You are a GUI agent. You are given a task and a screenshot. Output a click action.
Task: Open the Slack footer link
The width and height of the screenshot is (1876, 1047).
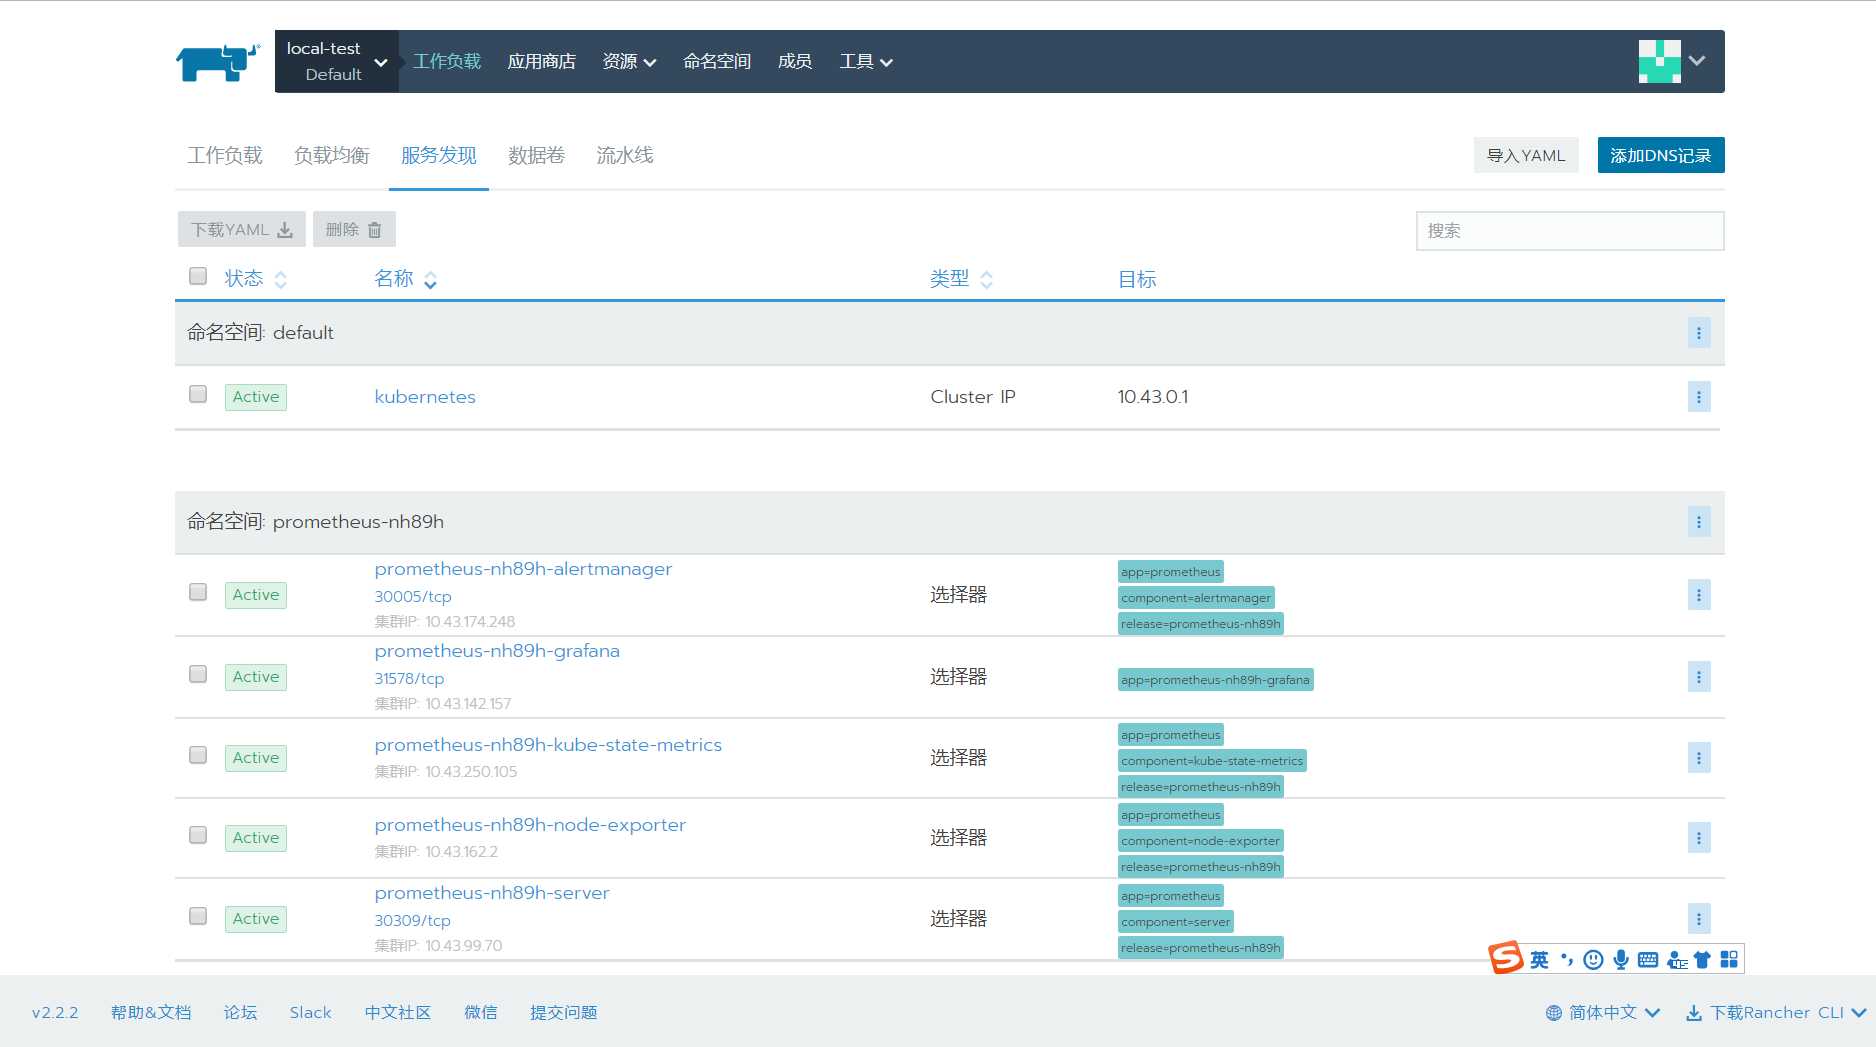310,1012
